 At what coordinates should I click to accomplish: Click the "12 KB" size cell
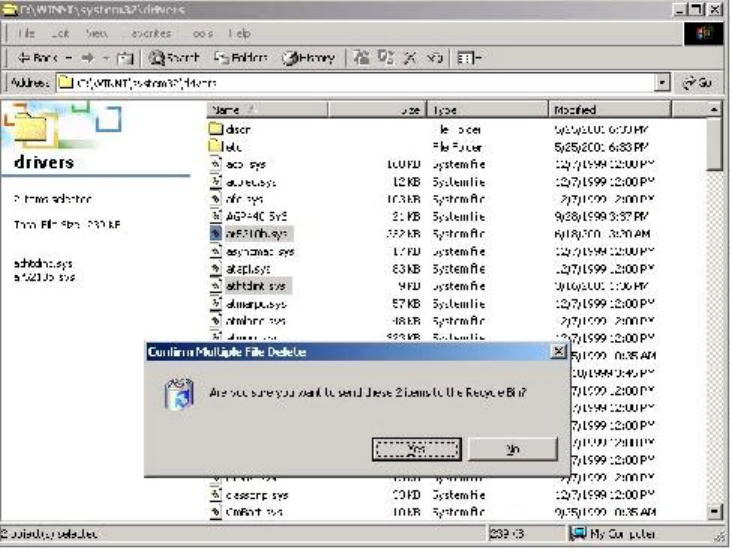tap(406, 182)
